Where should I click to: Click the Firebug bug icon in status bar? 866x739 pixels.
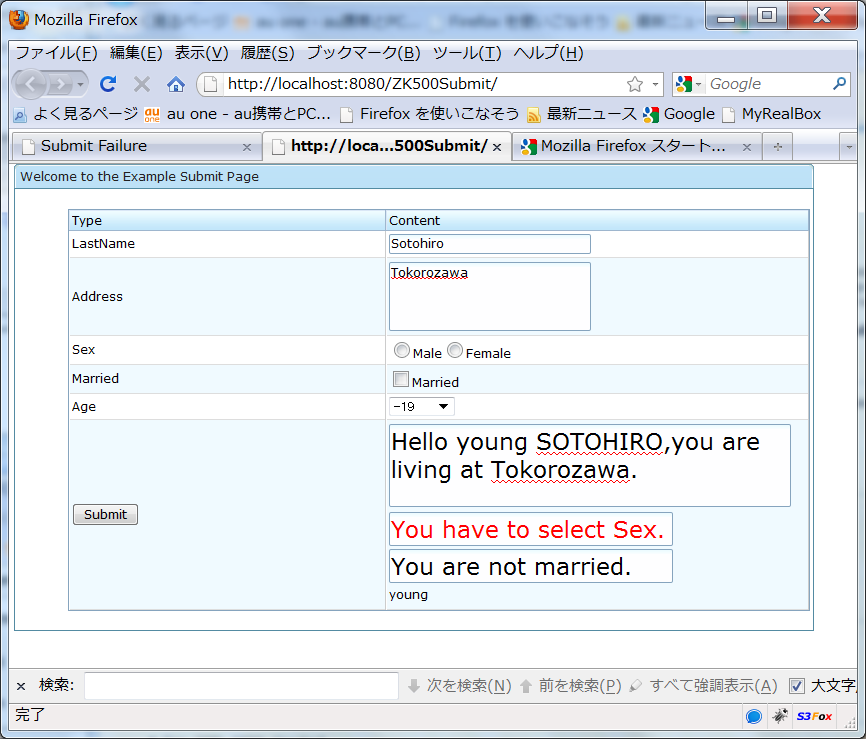coord(780,716)
